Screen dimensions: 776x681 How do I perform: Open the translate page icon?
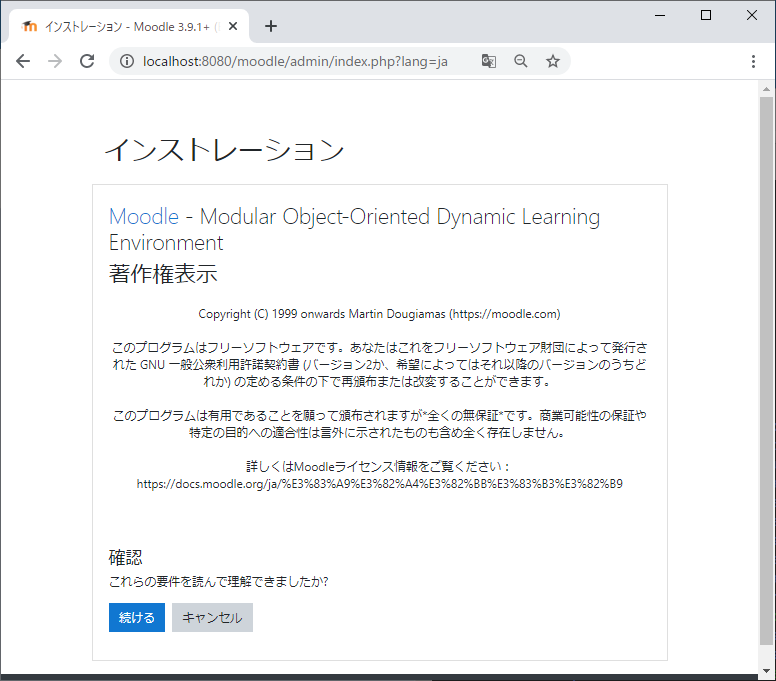tap(488, 61)
